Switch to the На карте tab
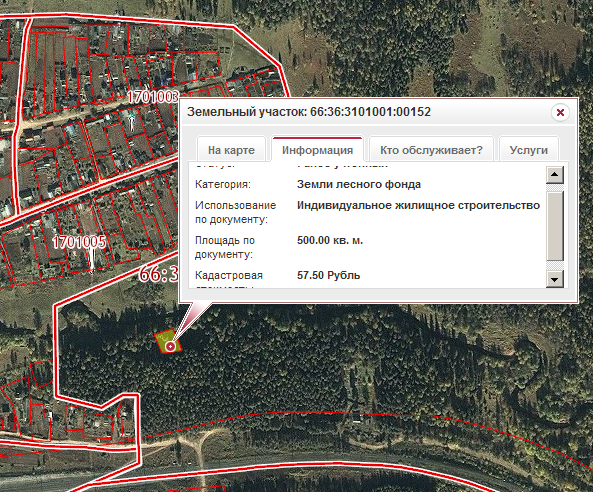Screen dimensions: 593x492 tap(231, 150)
